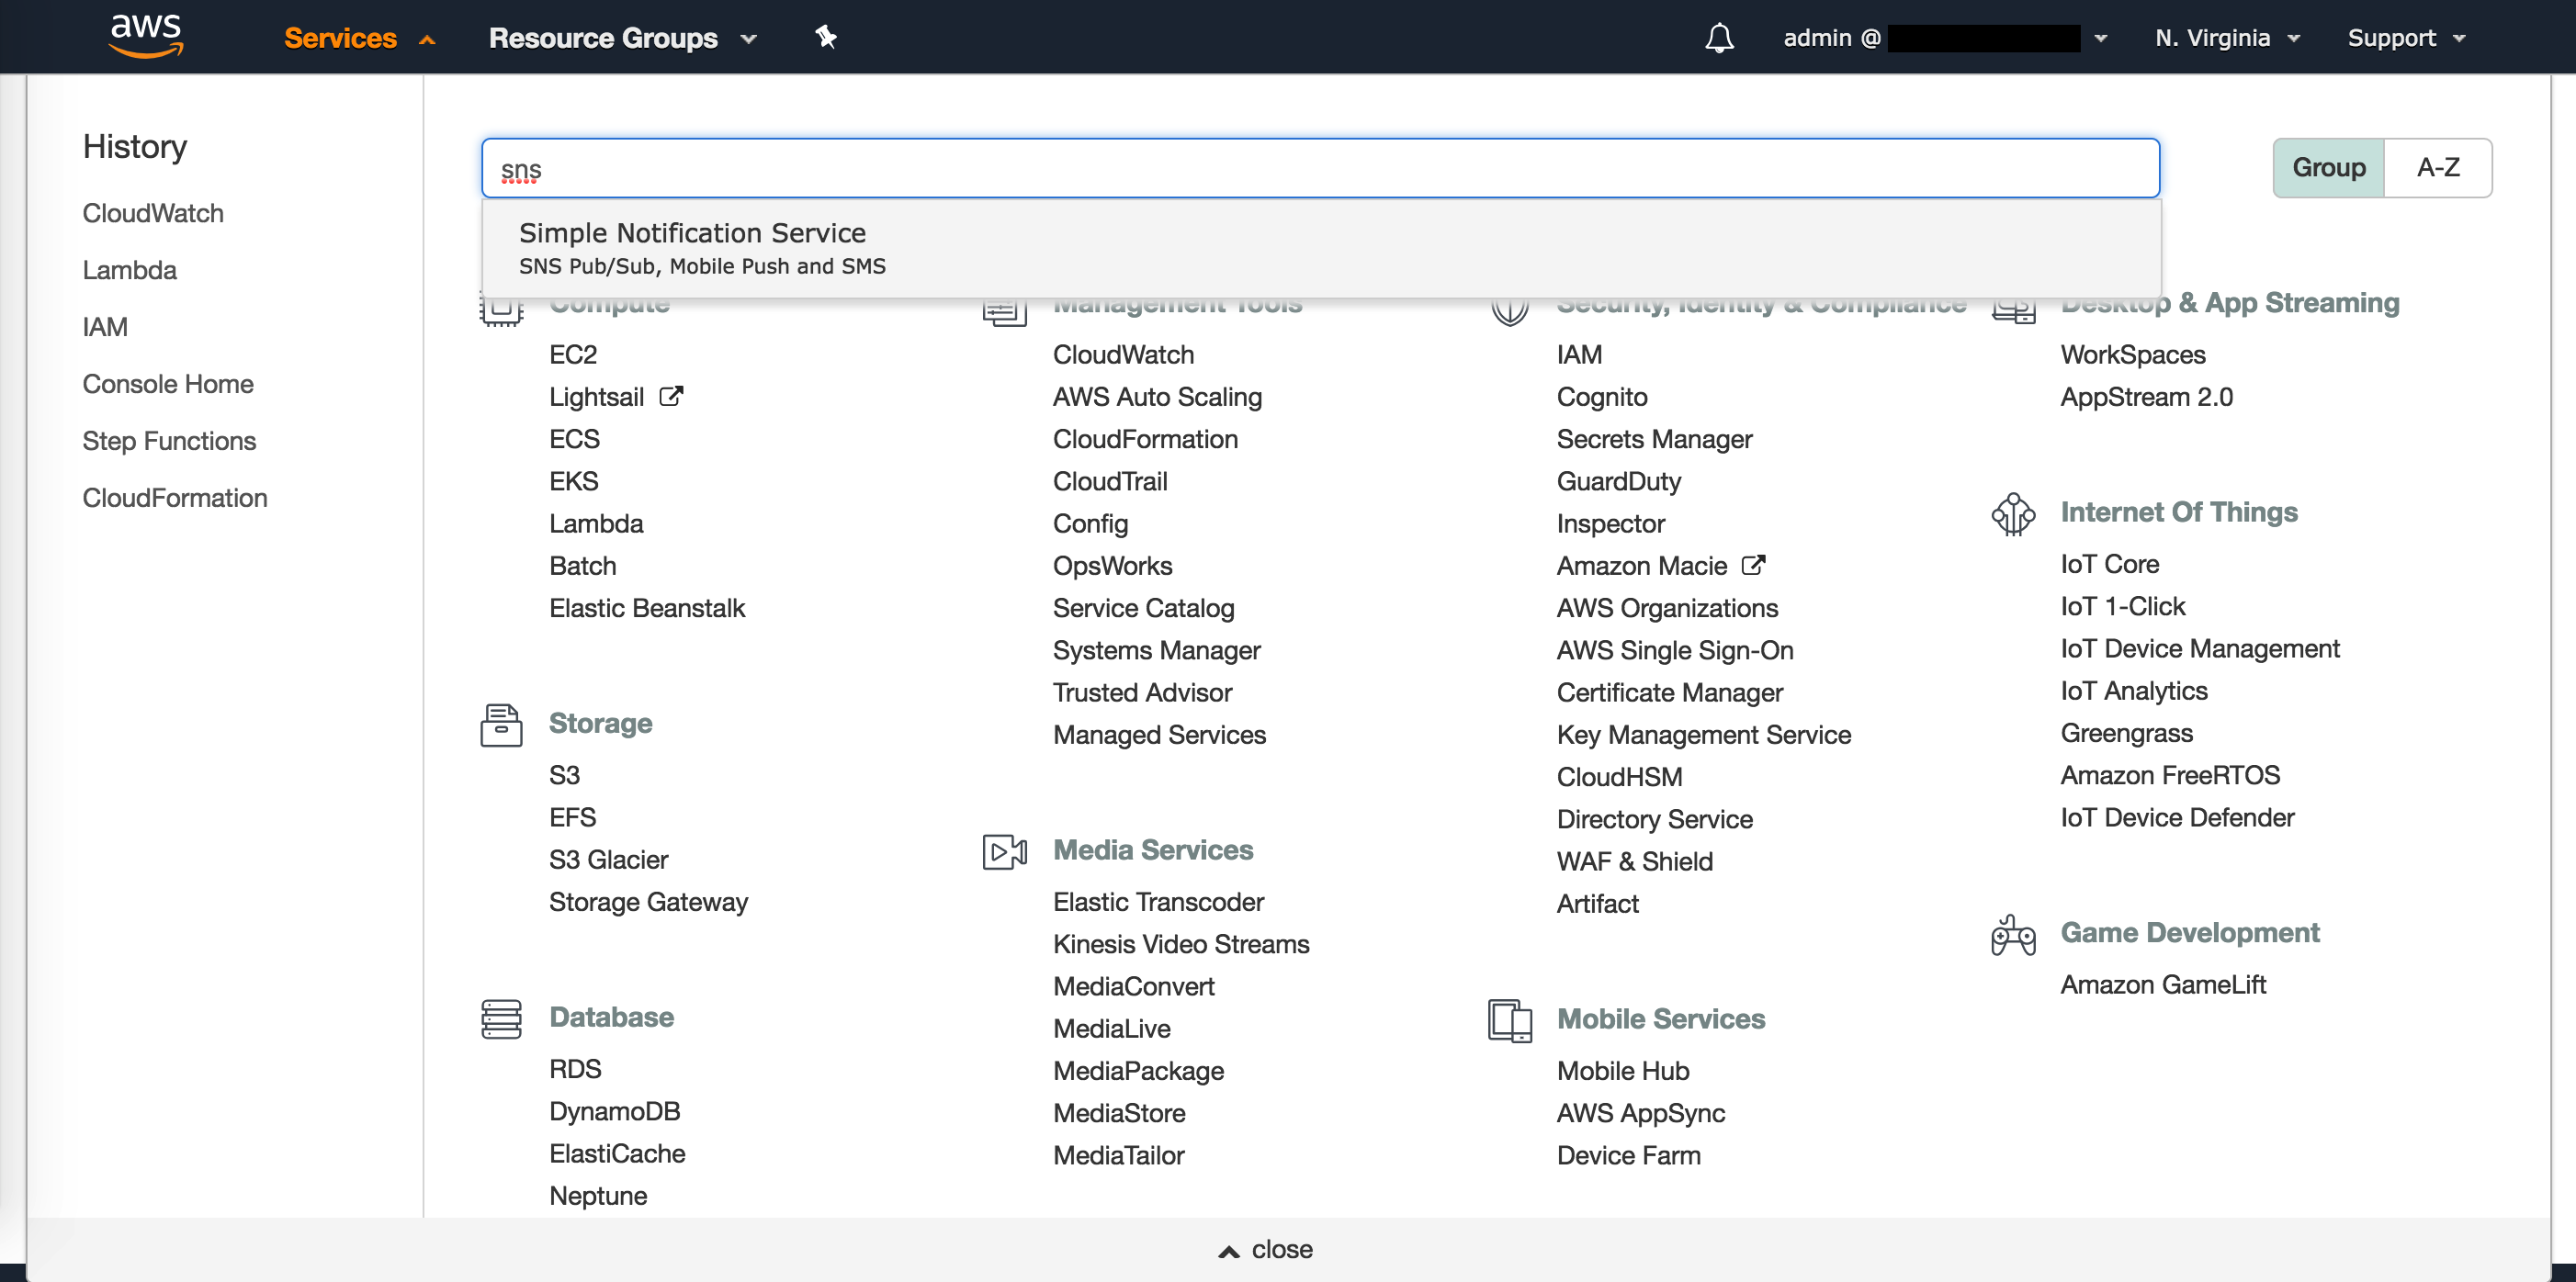Open the EFS service

pyautogui.click(x=572, y=817)
